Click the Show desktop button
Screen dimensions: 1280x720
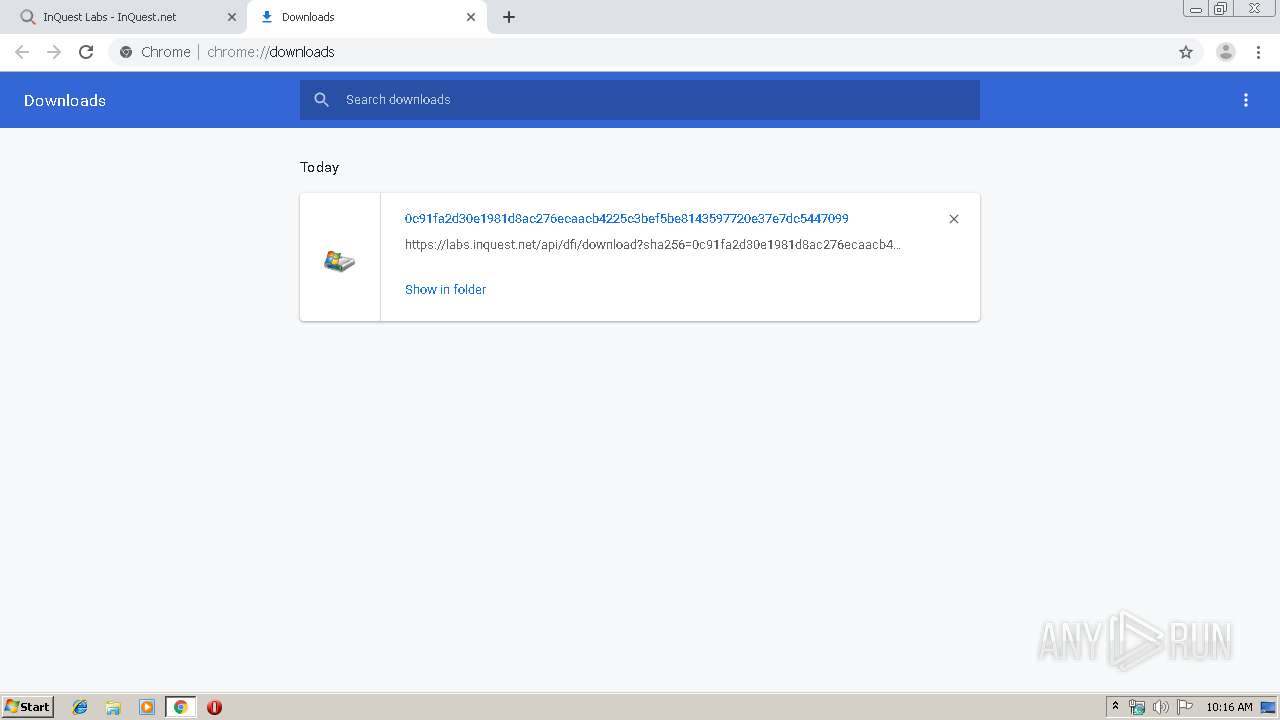pyautogui.click(x=1269, y=707)
